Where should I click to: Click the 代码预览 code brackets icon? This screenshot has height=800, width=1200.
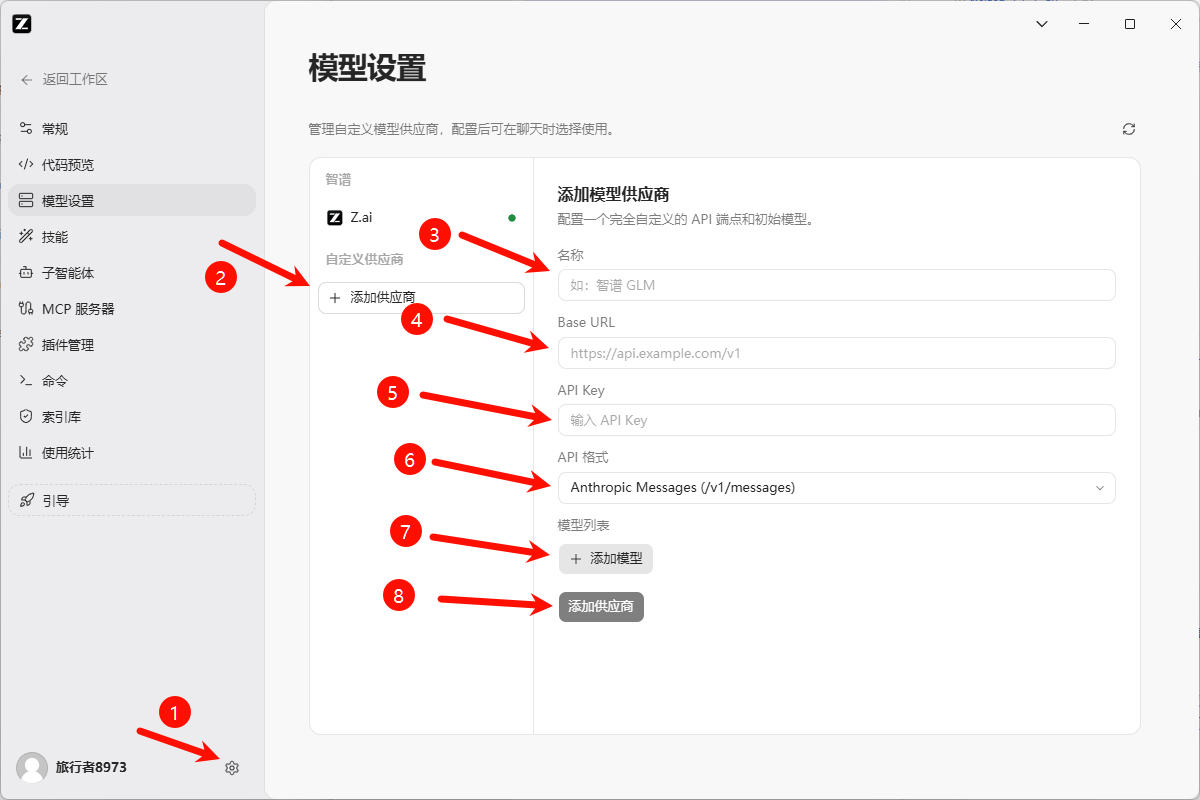26,165
